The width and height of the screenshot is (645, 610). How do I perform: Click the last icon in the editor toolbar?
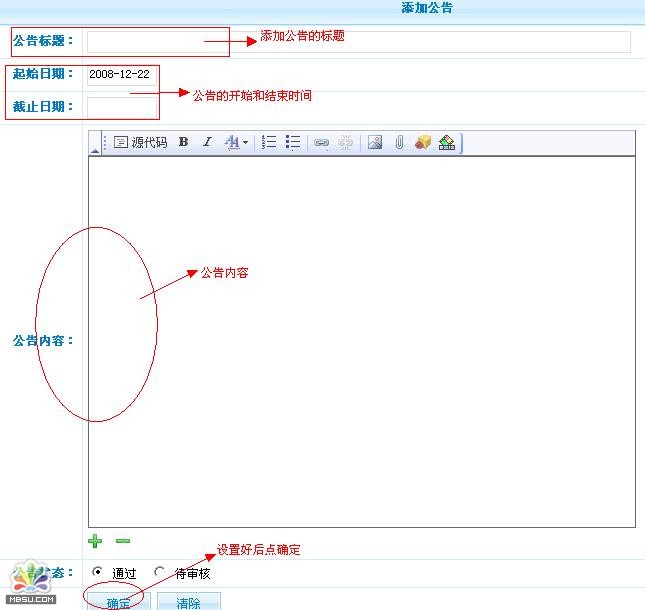point(447,143)
